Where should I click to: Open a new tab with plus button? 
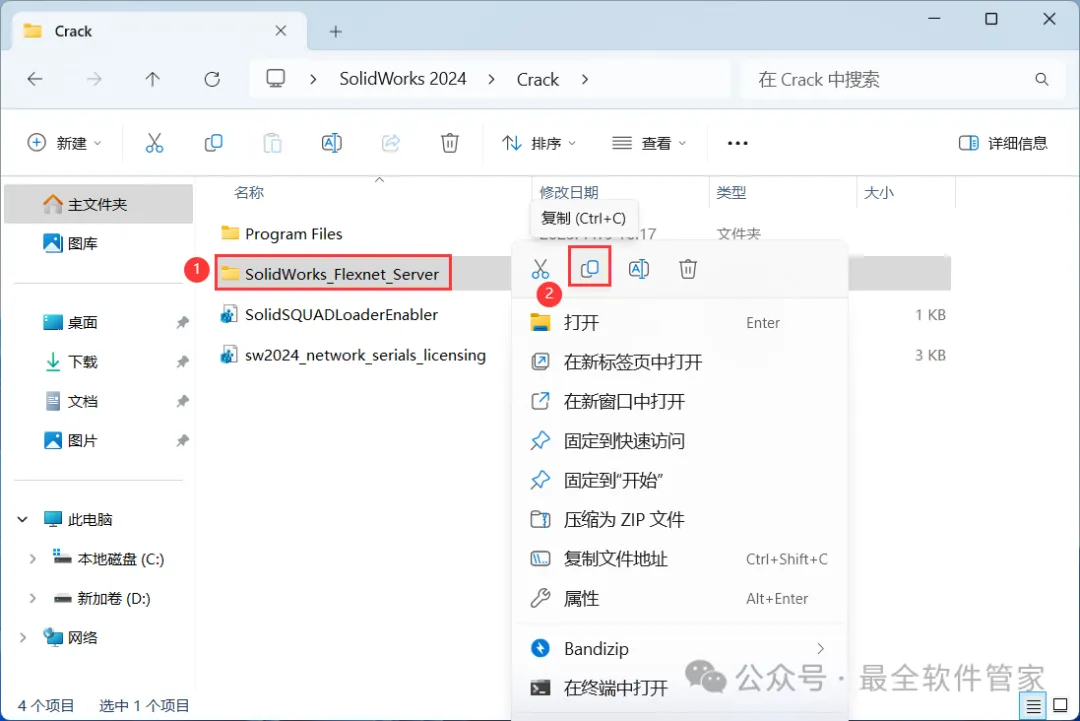tap(335, 32)
